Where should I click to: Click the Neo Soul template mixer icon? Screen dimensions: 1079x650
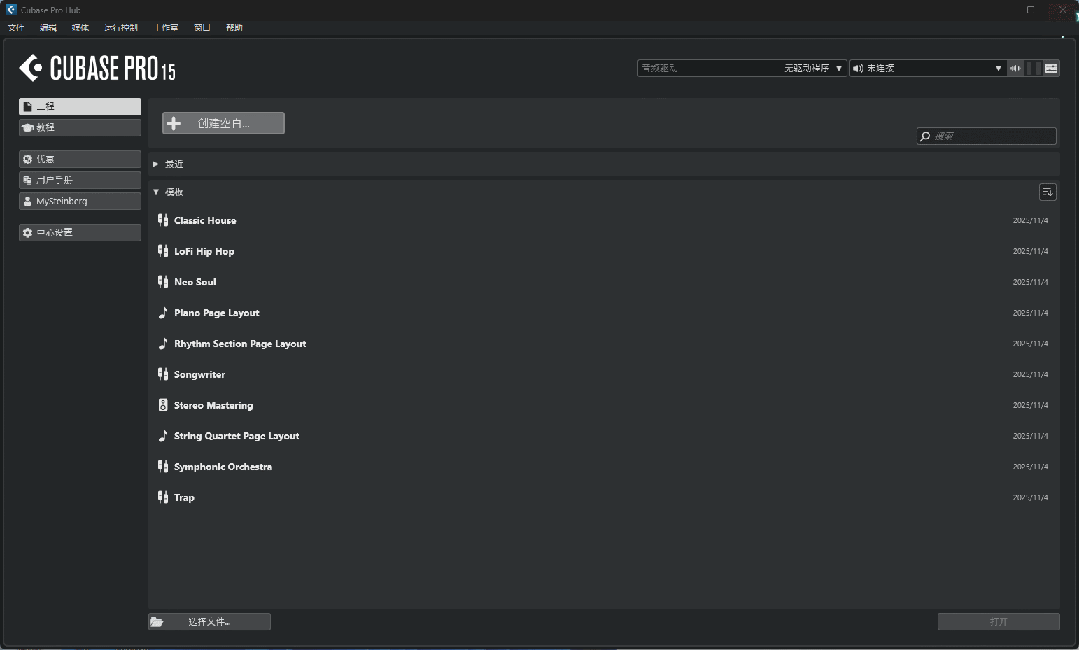(163, 282)
